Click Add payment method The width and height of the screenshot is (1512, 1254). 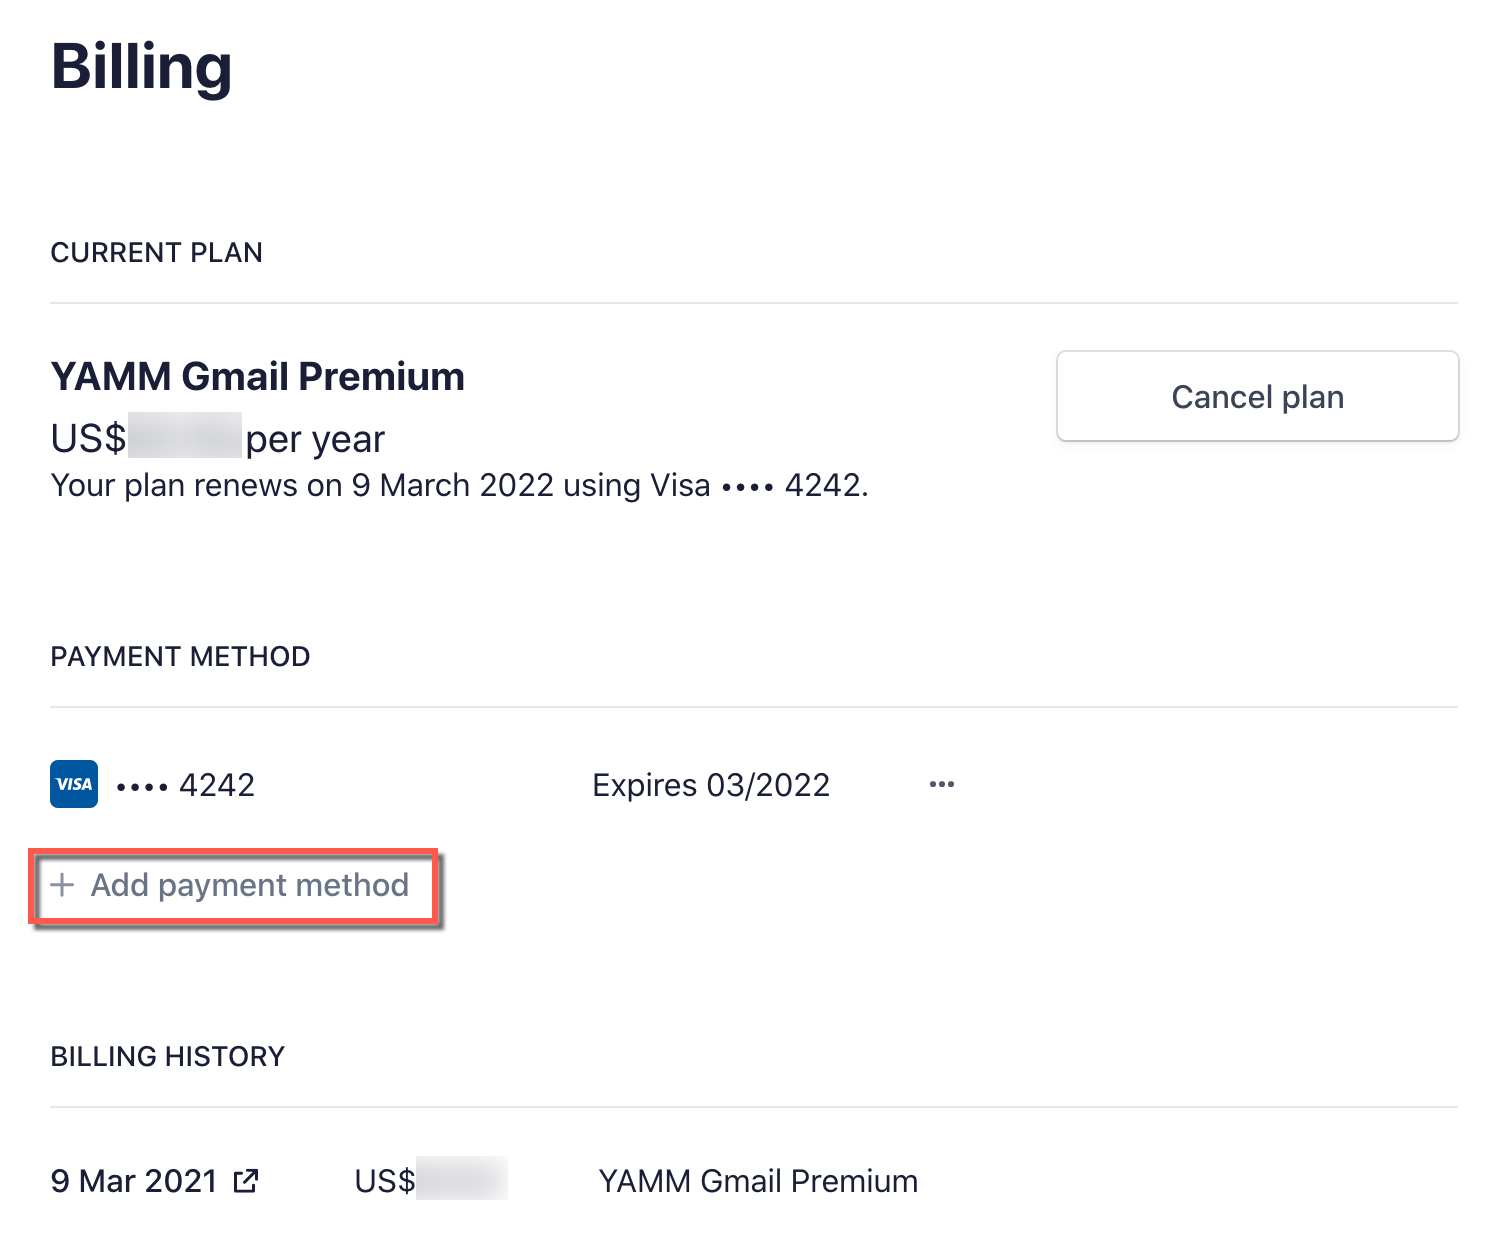(249, 886)
